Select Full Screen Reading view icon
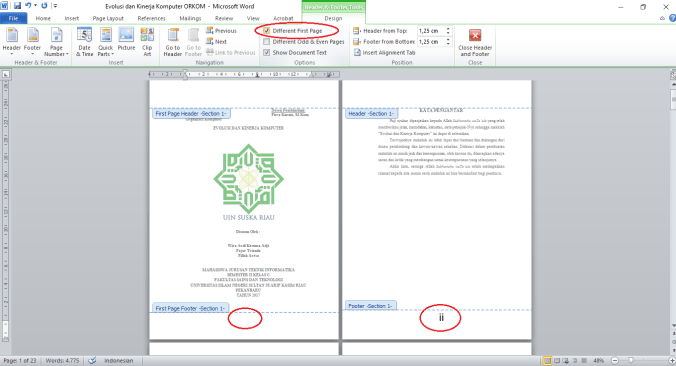This screenshot has height=366, width=676. tap(557, 360)
